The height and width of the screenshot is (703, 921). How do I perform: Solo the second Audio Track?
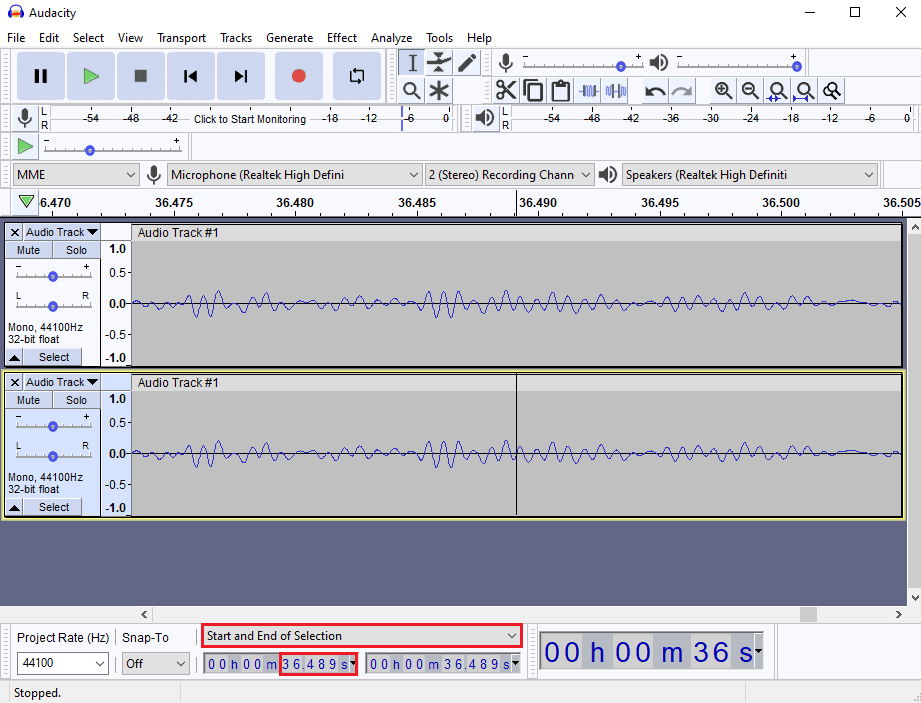pyautogui.click(x=76, y=400)
